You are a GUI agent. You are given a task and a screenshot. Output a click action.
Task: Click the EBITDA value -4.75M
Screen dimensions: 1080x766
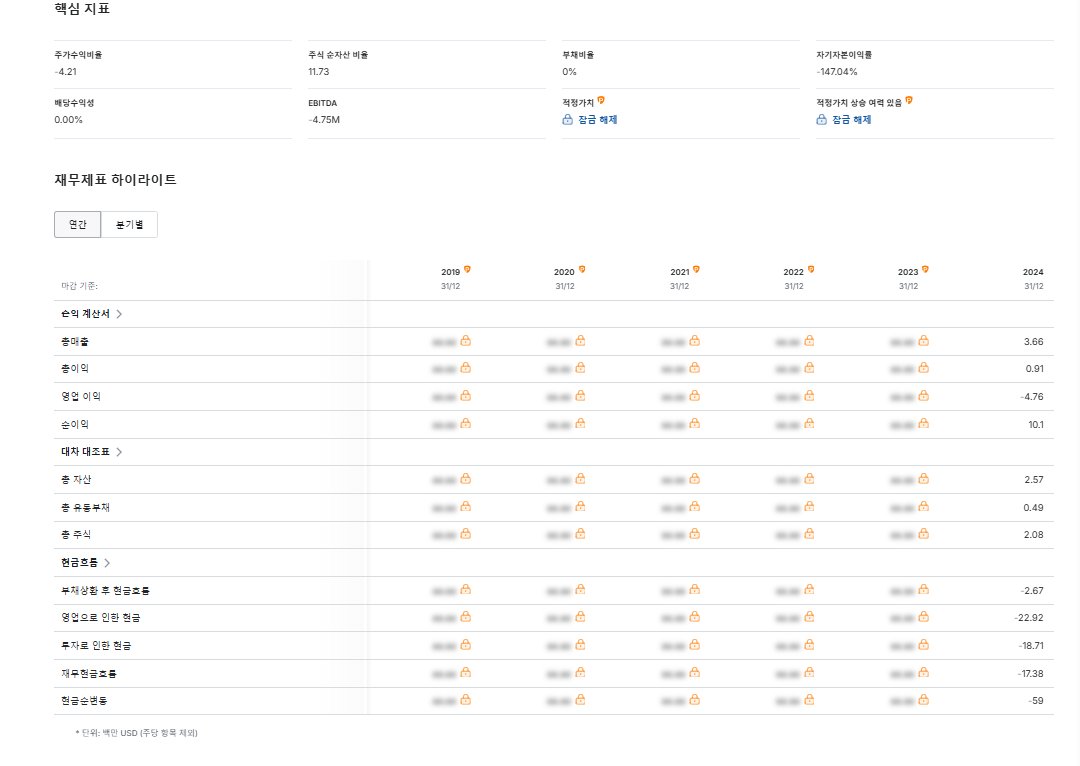click(324, 120)
